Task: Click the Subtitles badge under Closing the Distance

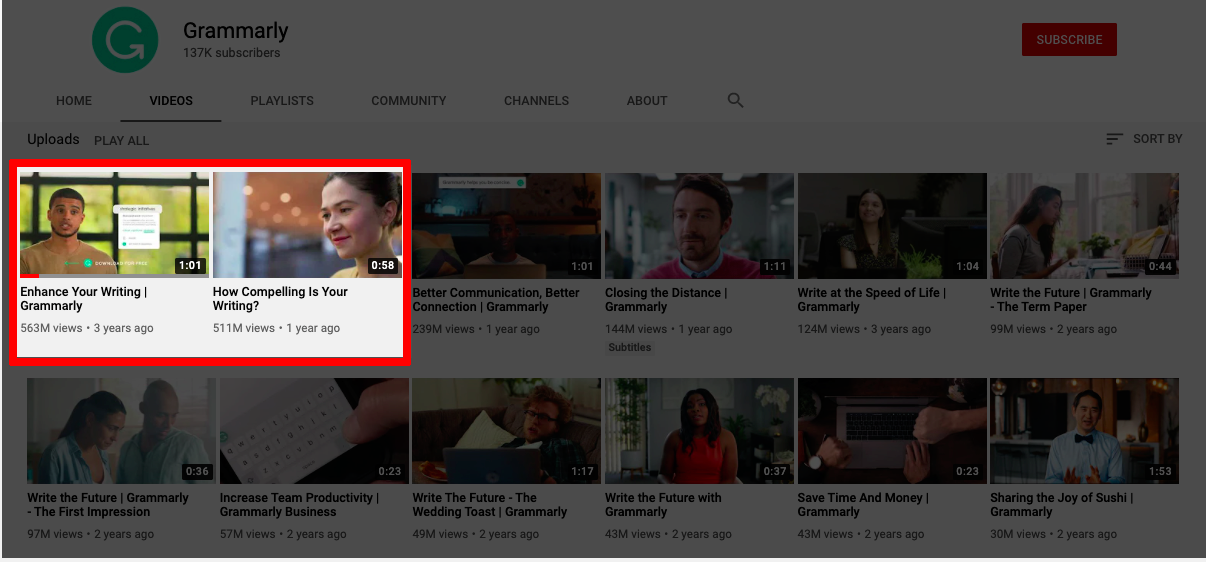Action: click(630, 348)
